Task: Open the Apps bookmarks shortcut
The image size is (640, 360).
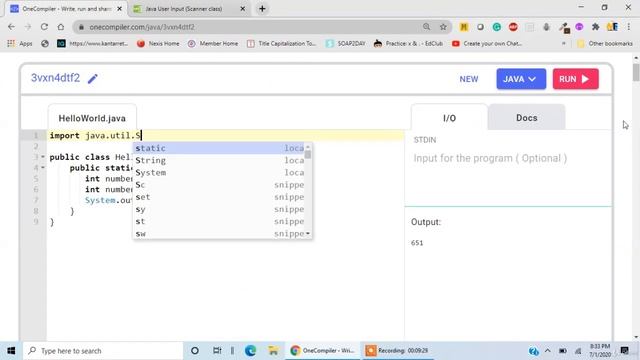Action: click(20, 43)
